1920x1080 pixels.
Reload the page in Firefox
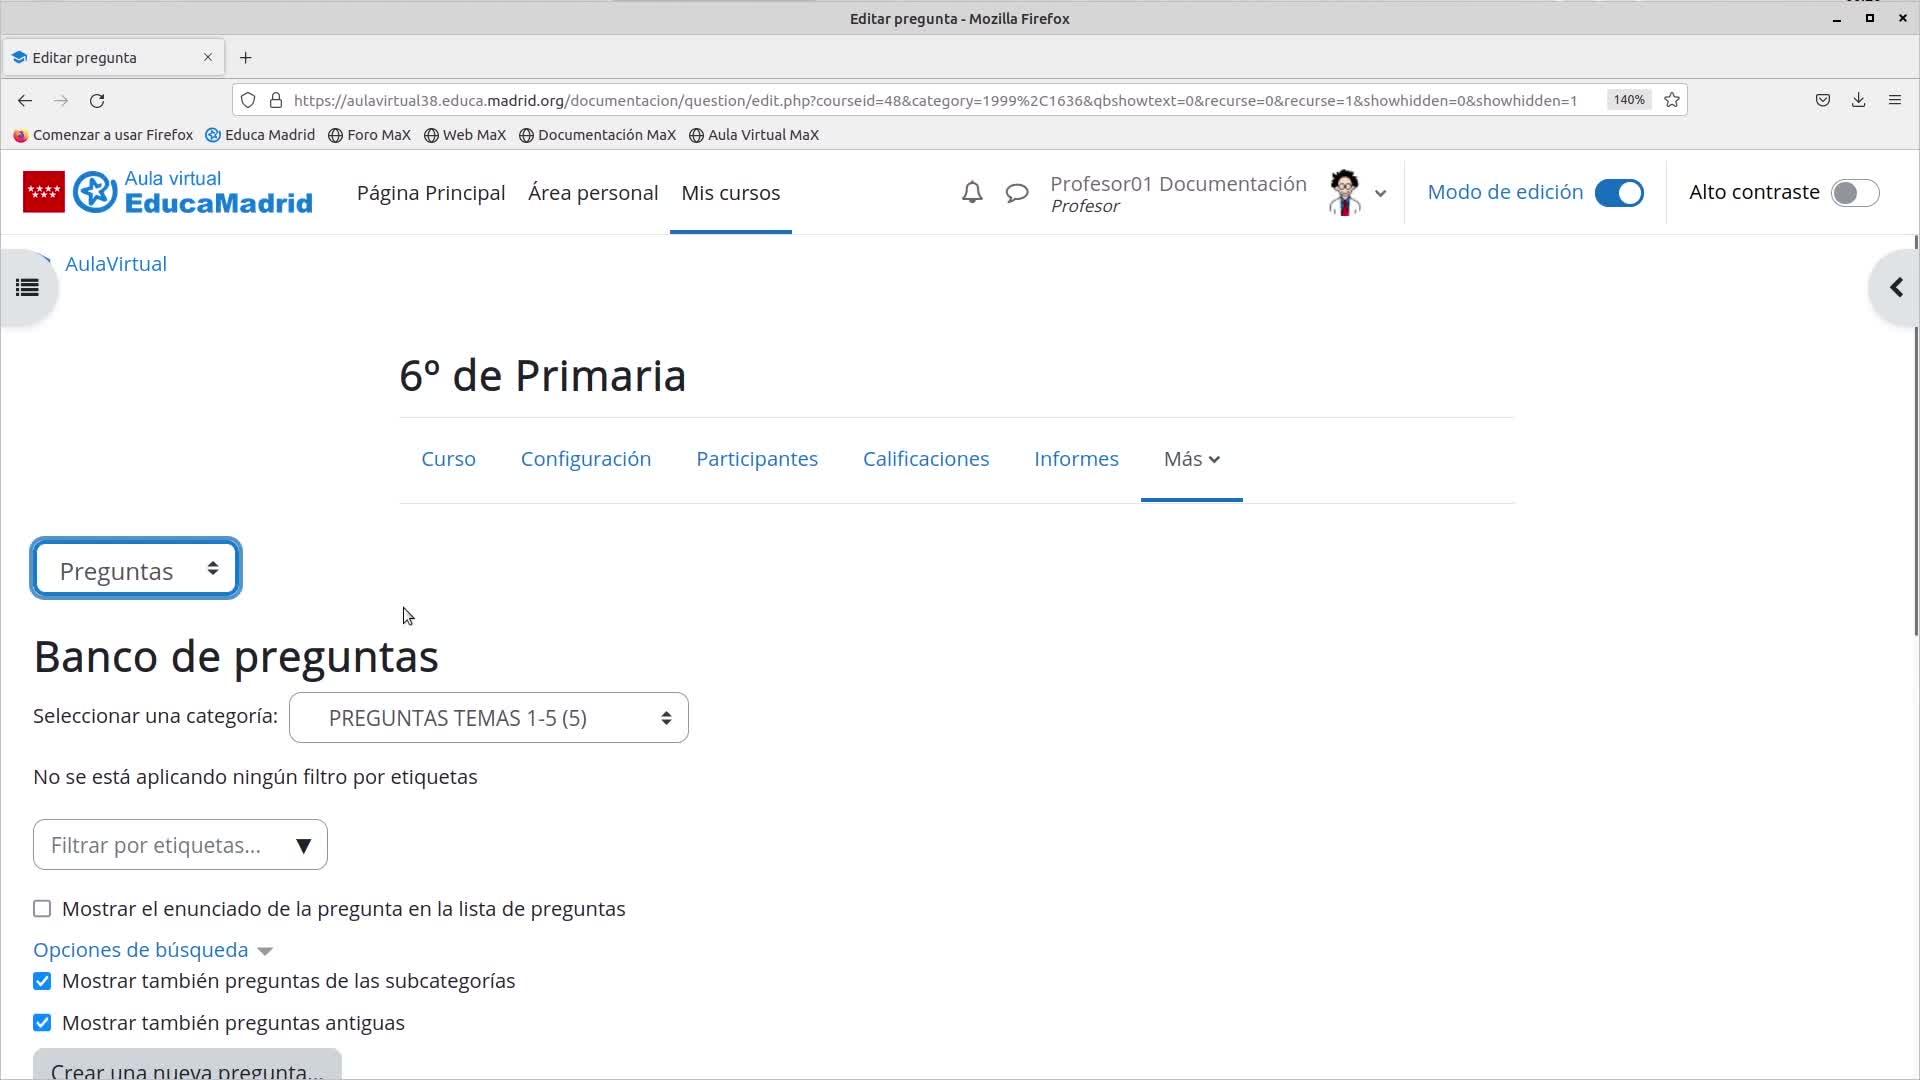97,100
